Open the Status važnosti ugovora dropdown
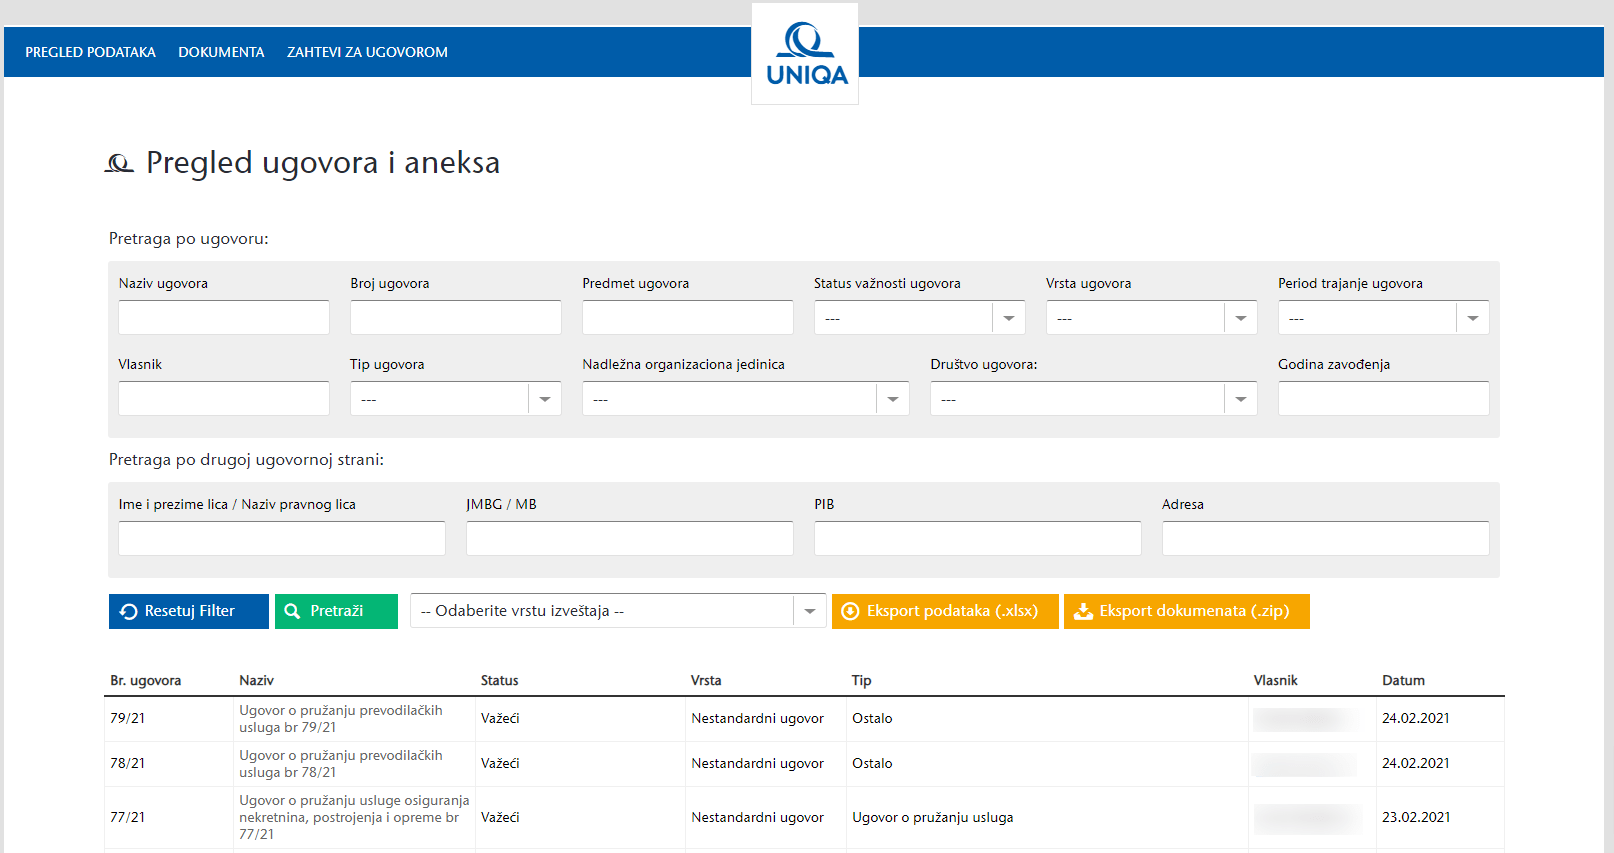 (x=1008, y=318)
